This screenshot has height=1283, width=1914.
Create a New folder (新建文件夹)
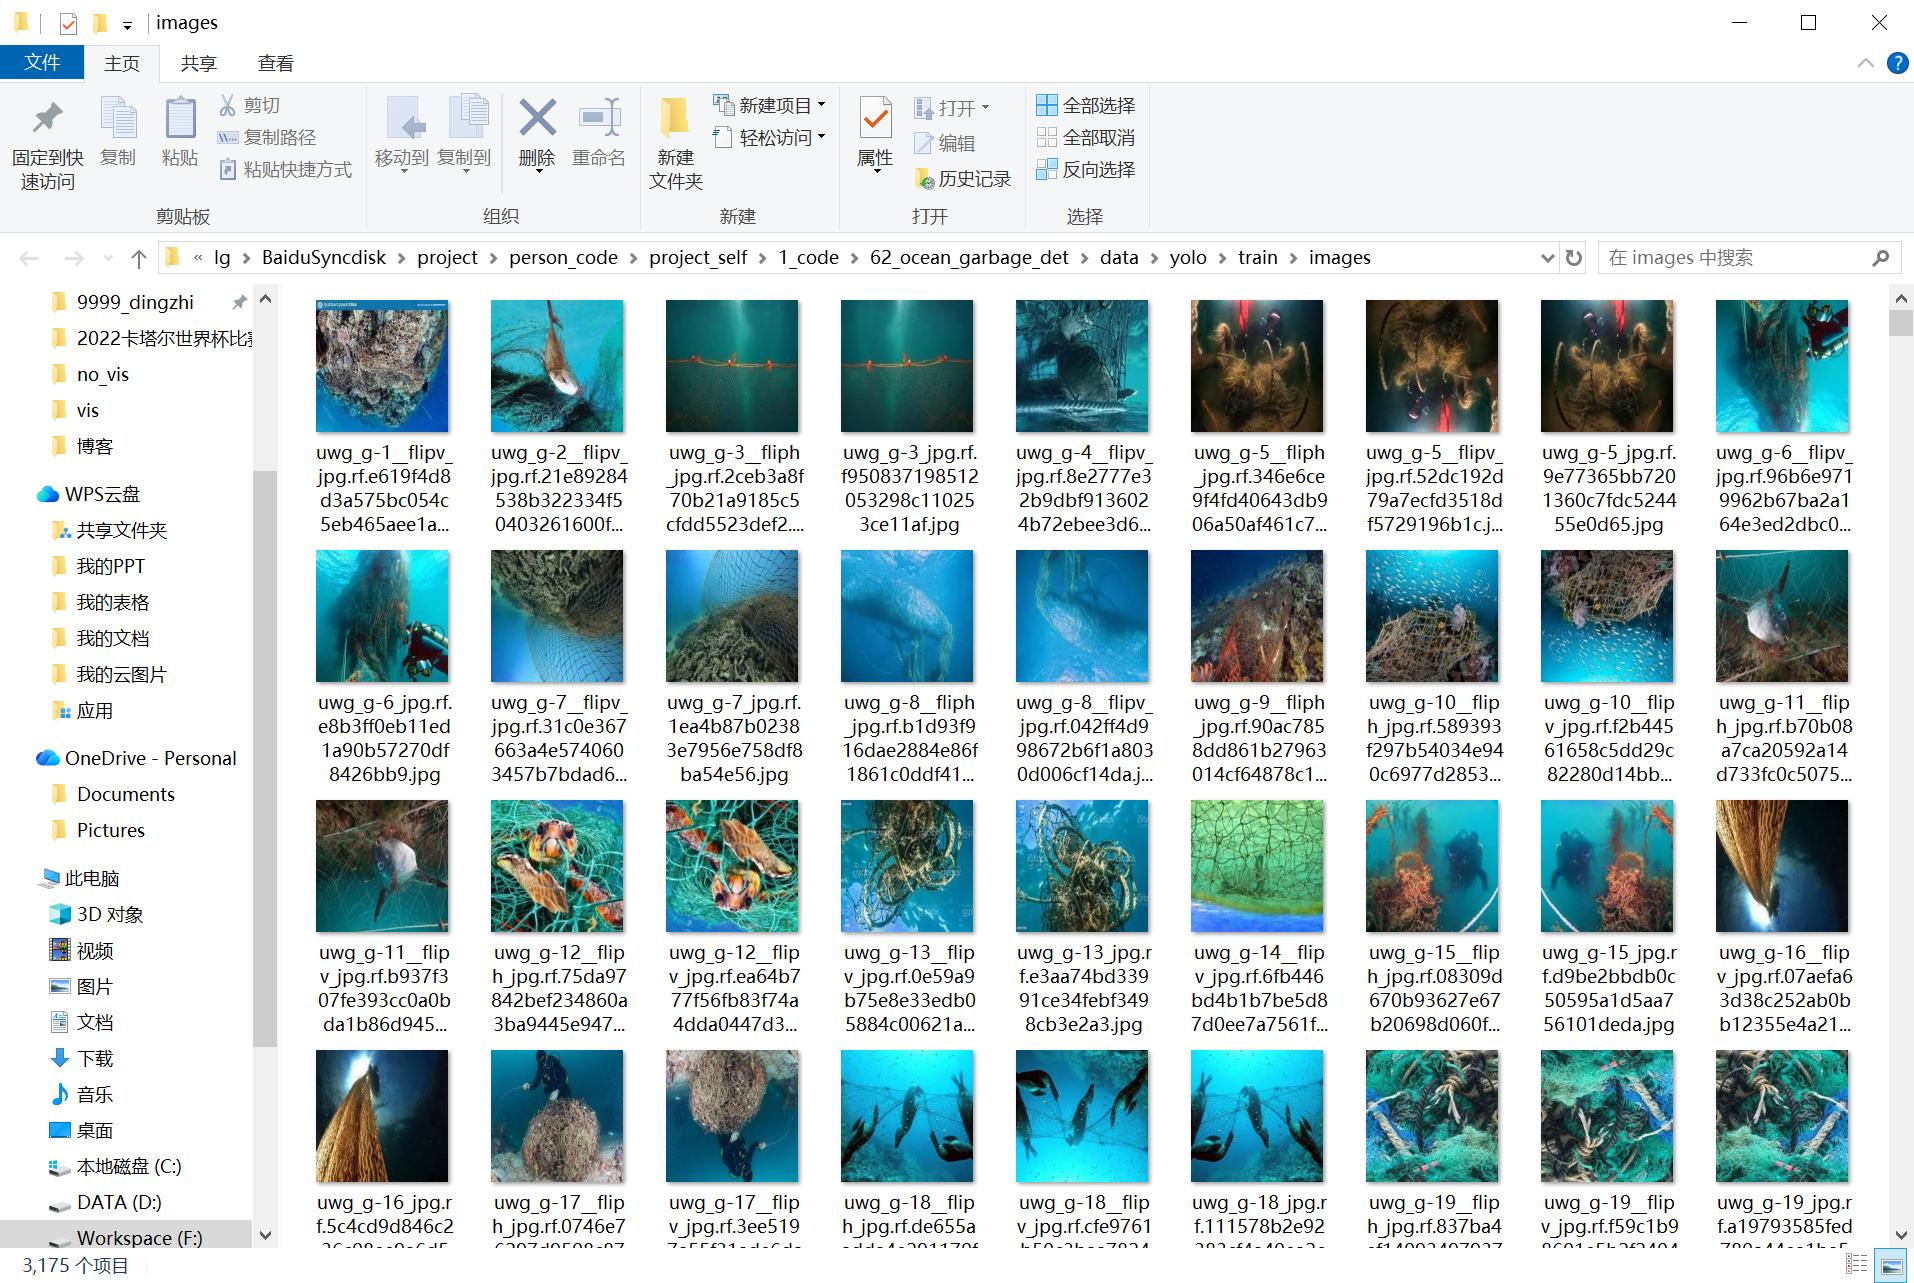click(x=676, y=144)
